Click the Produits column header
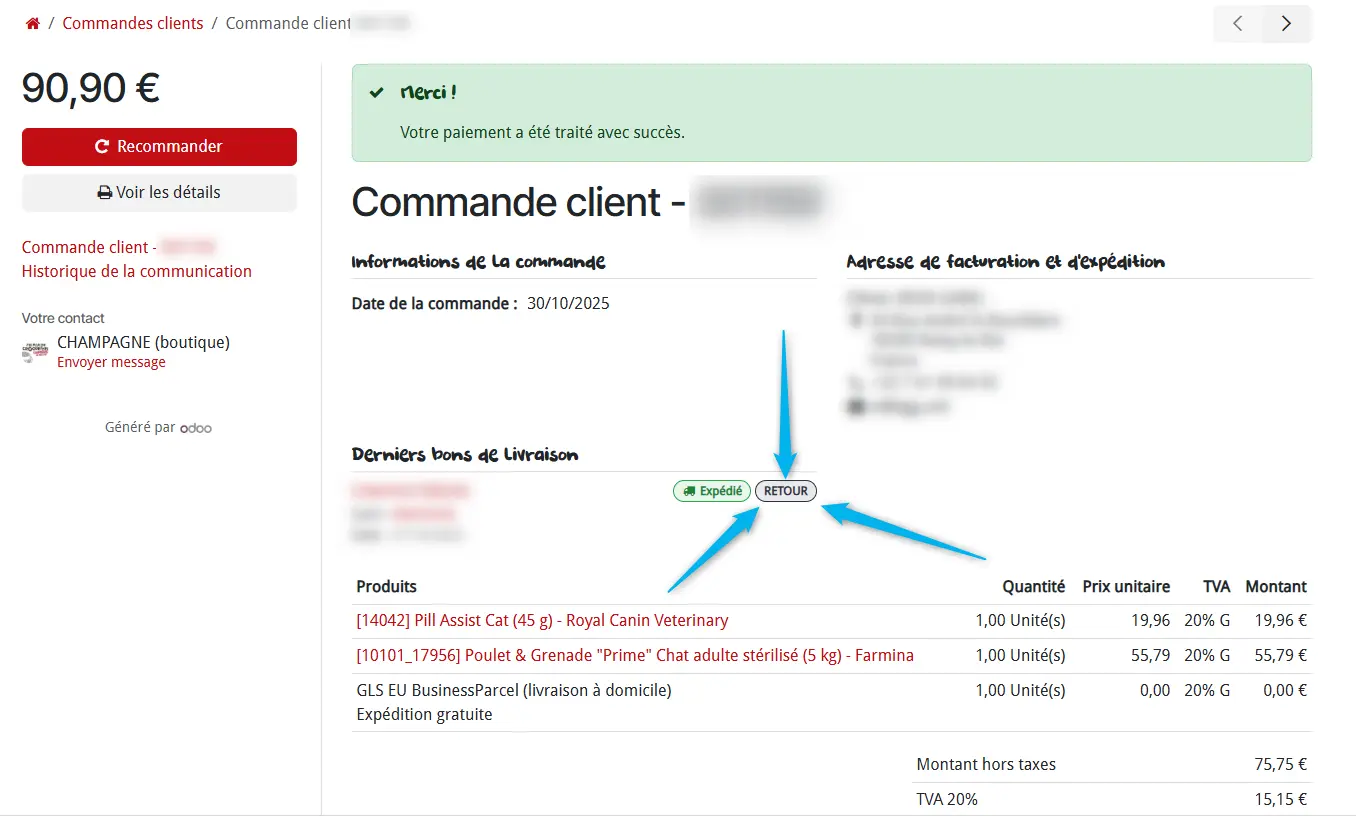The width and height of the screenshot is (1356, 816). (x=386, y=586)
